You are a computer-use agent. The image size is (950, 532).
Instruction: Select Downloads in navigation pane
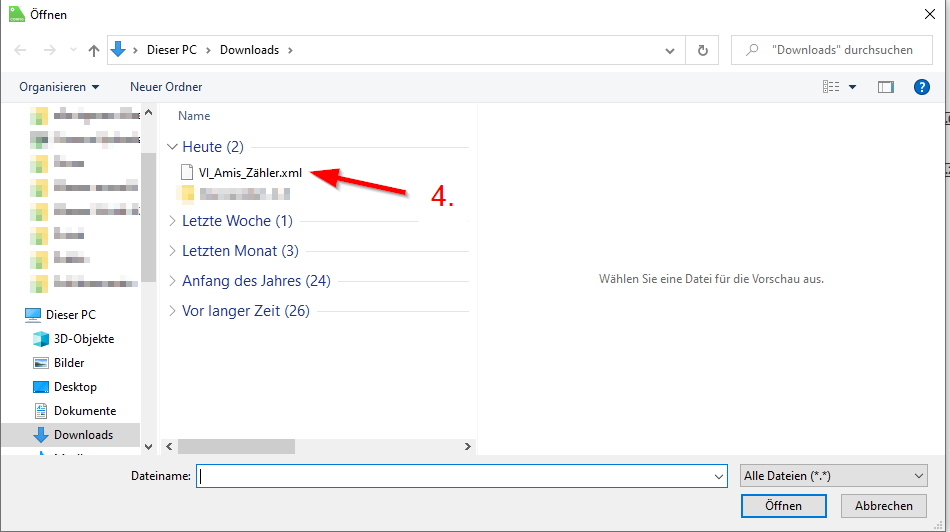(x=83, y=434)
